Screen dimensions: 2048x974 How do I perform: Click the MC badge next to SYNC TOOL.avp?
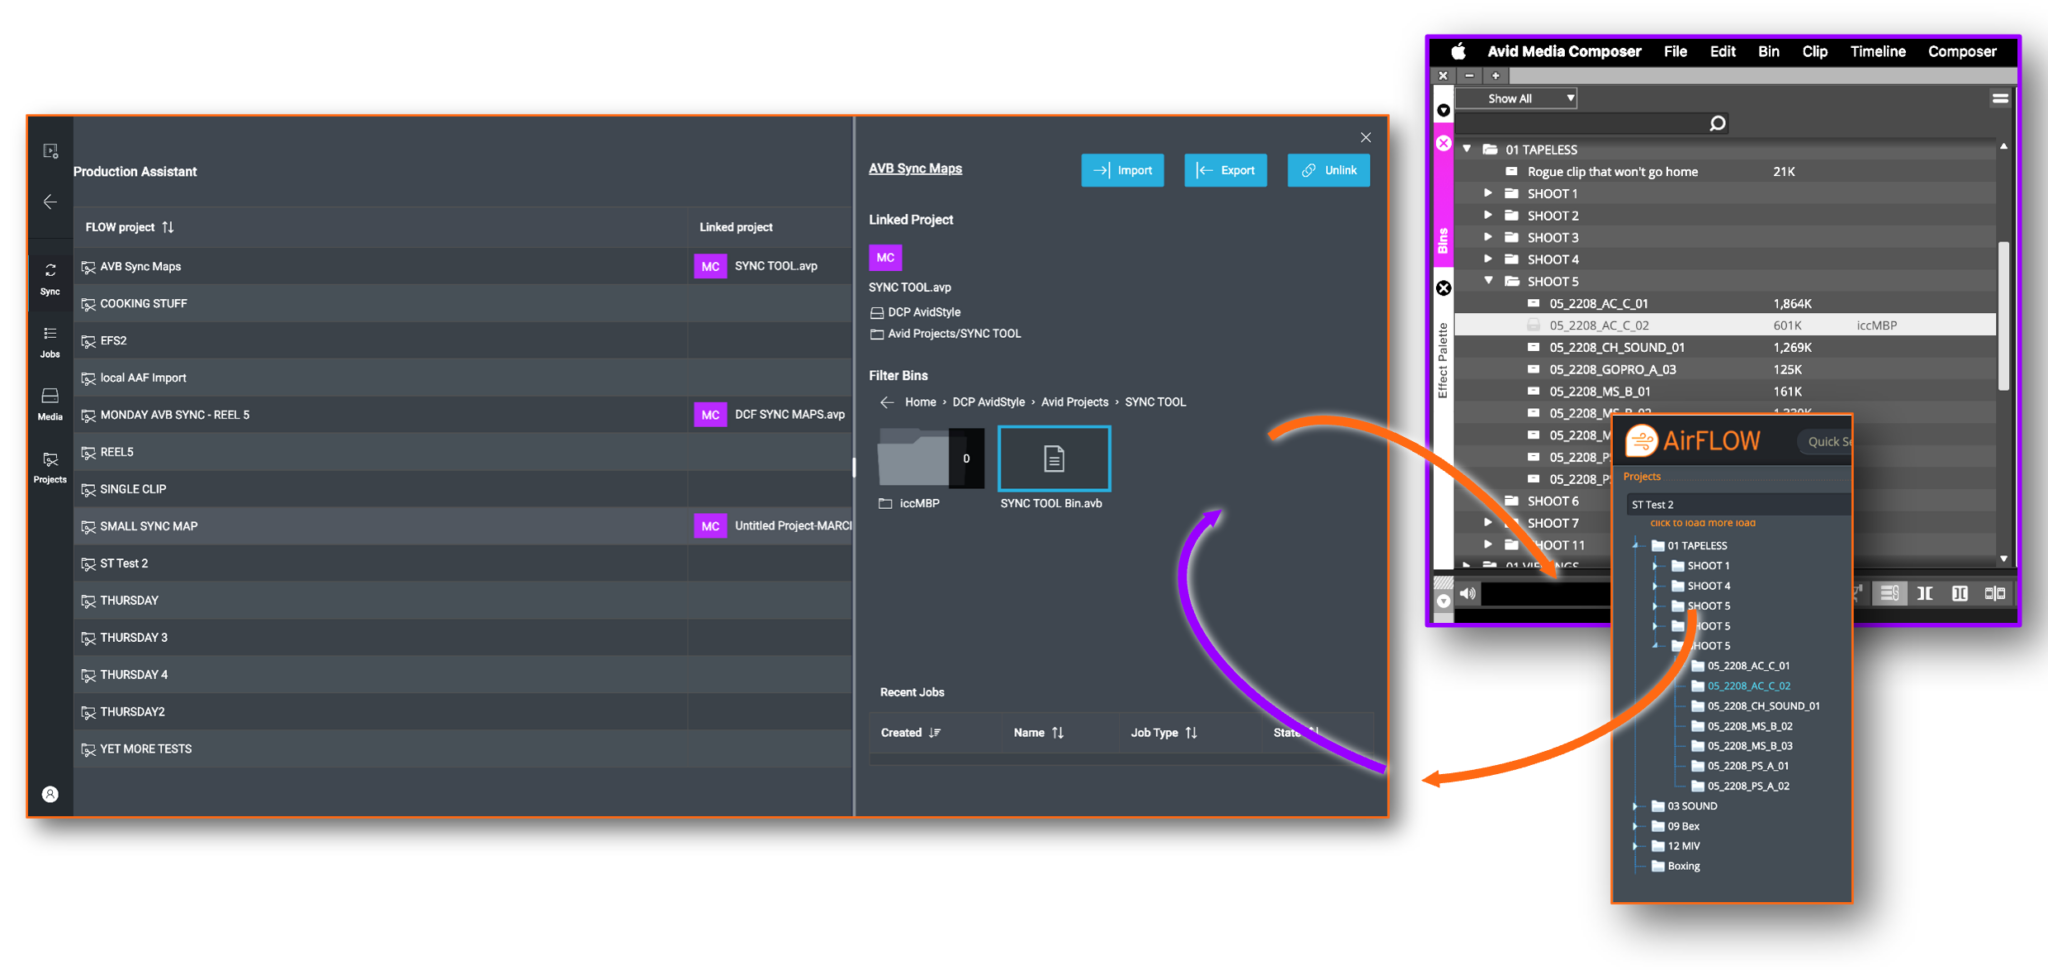710,266
